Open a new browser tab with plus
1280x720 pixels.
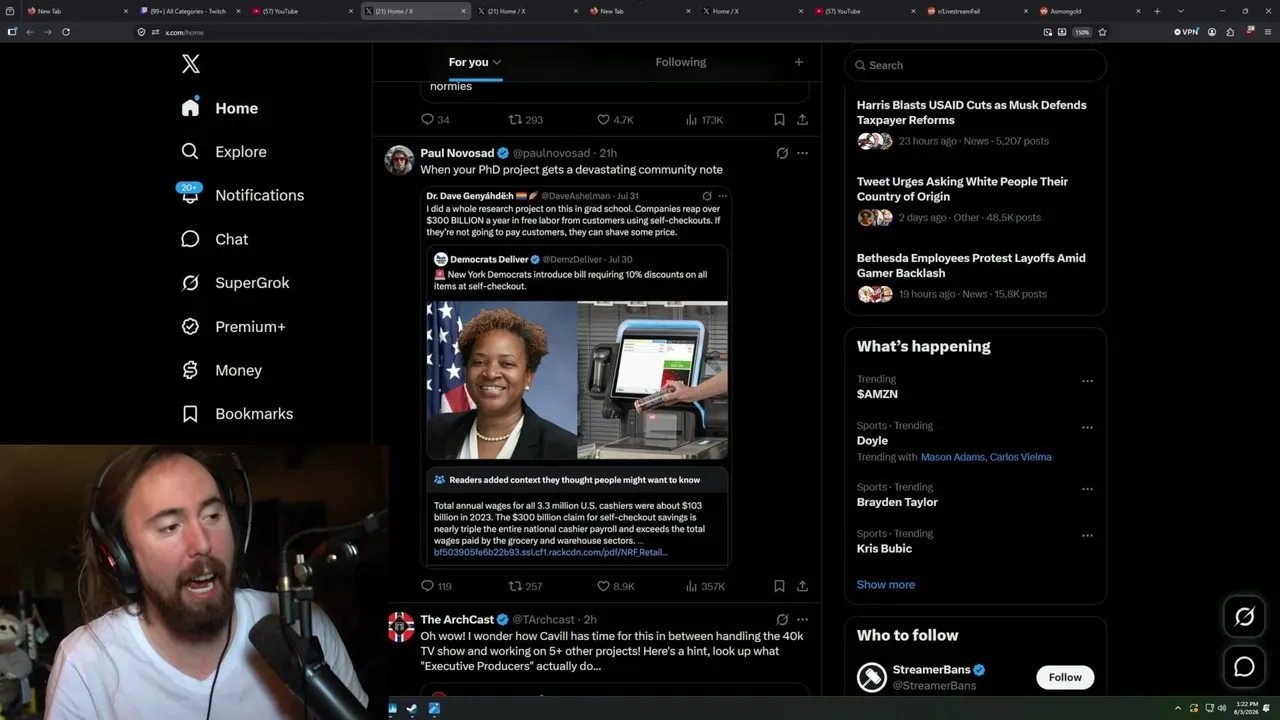point(1157,11)
